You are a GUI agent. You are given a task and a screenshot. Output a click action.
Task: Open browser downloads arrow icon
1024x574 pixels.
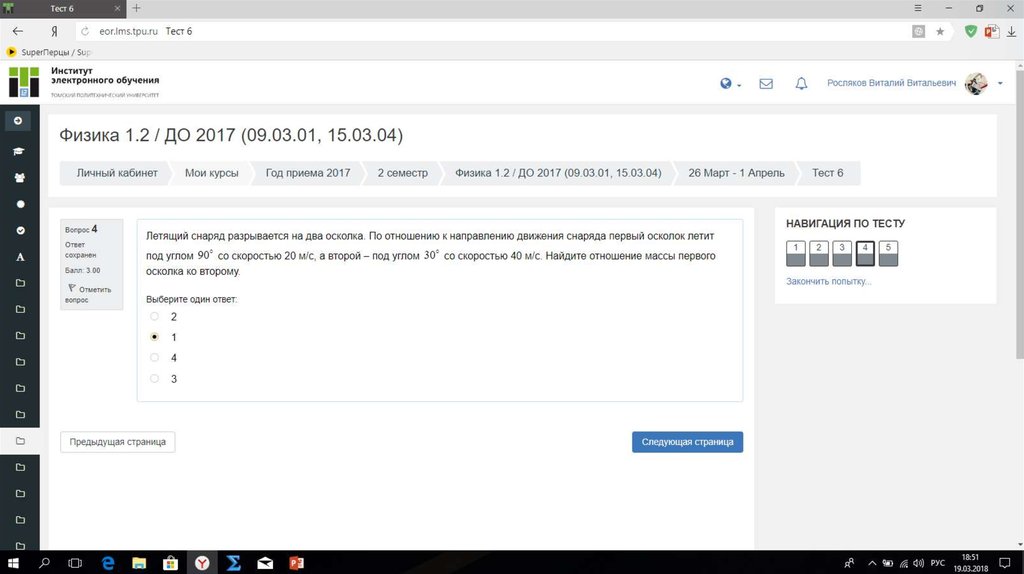[x=1011, y=31]
